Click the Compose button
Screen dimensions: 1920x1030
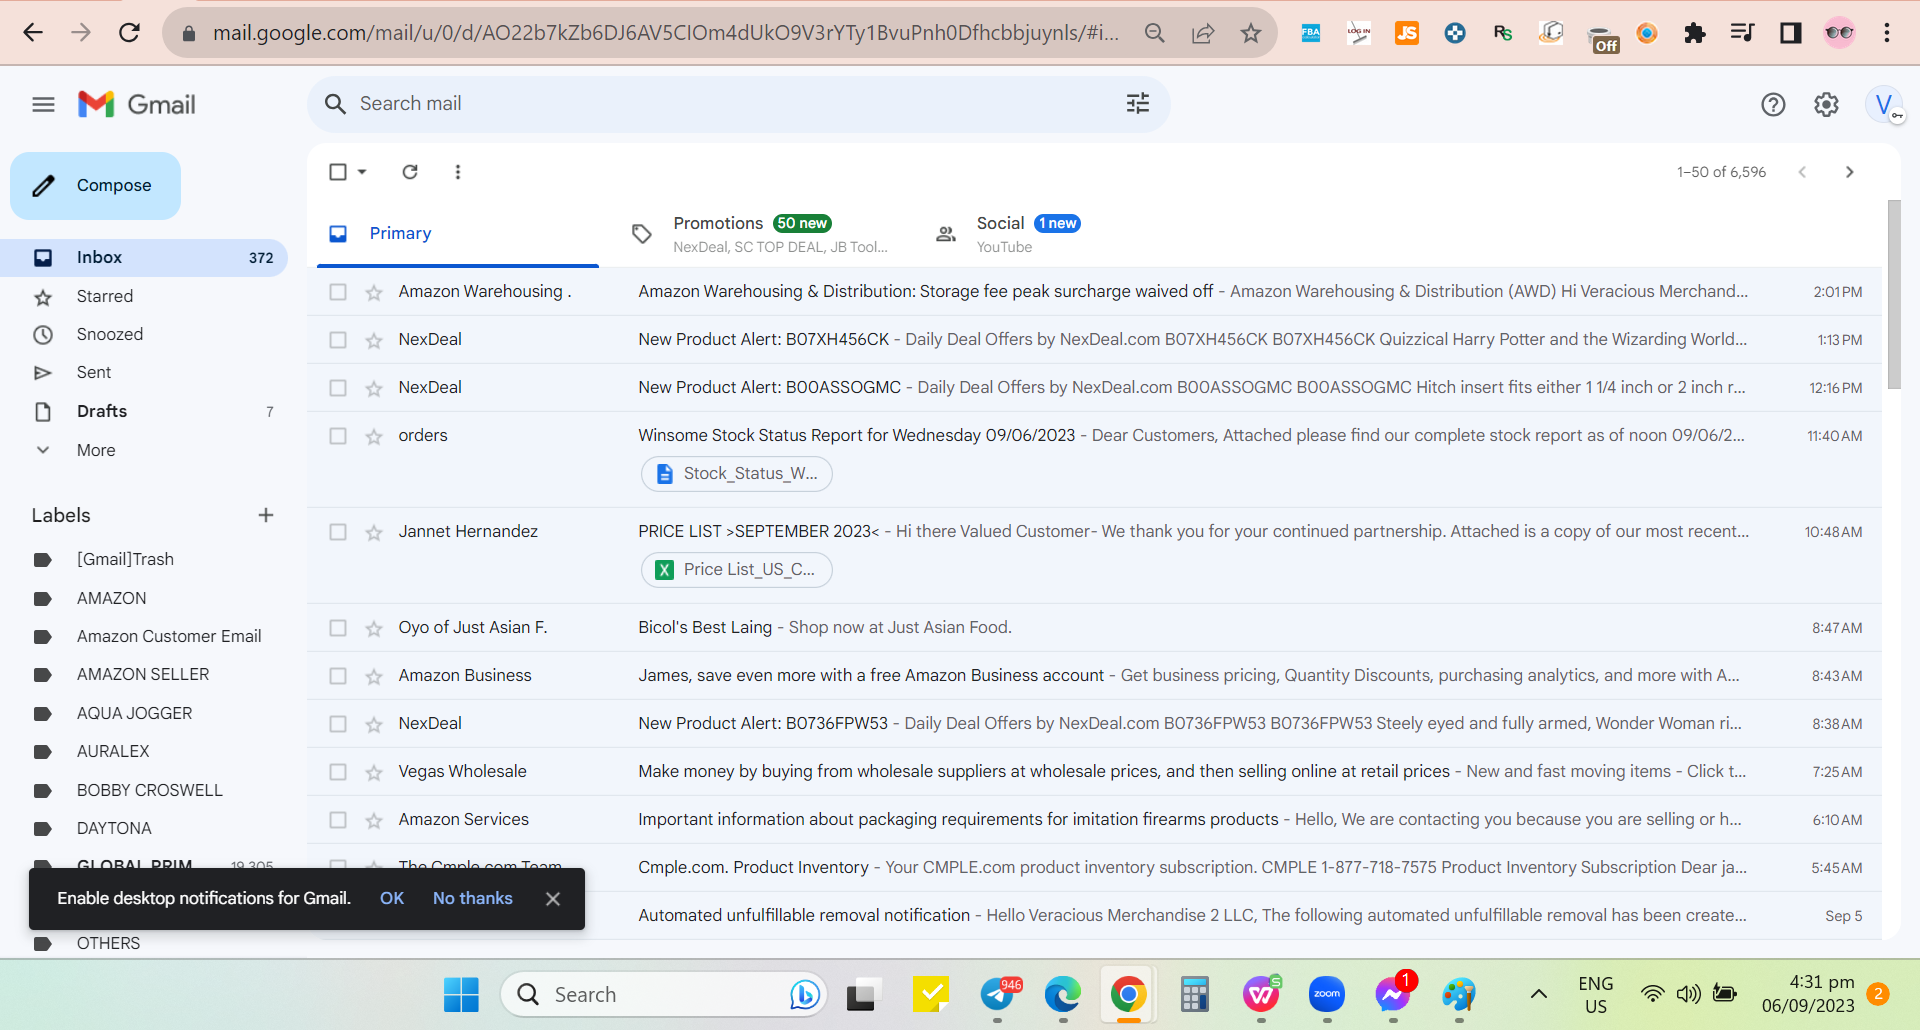pos(96,186)
